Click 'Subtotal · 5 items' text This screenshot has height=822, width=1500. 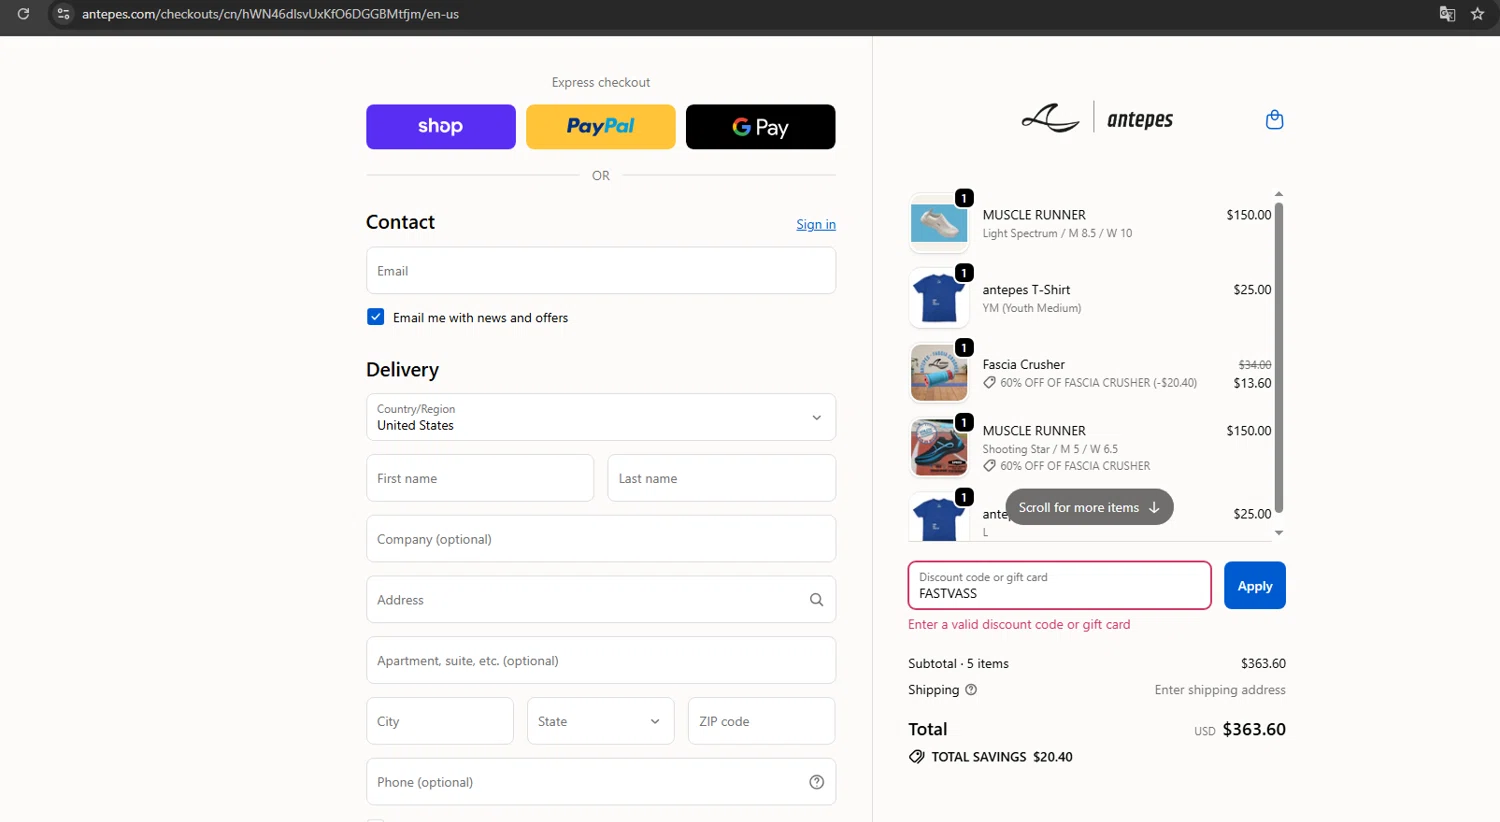pos(958,663)
